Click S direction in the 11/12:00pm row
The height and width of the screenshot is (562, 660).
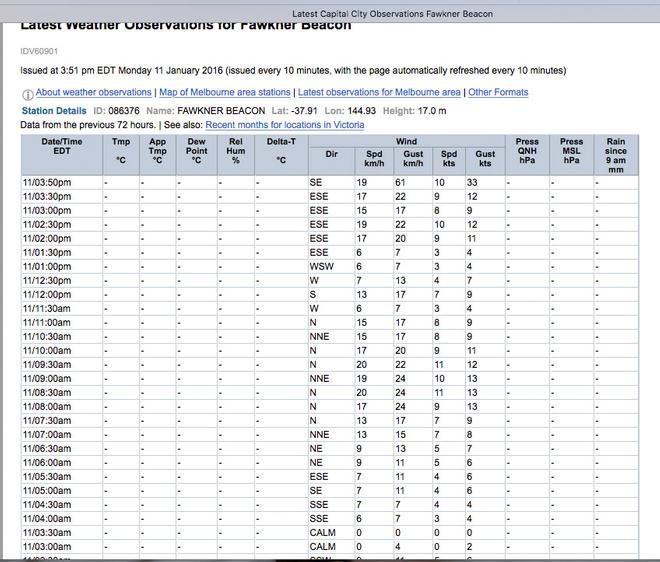click(x=313, y=295)
